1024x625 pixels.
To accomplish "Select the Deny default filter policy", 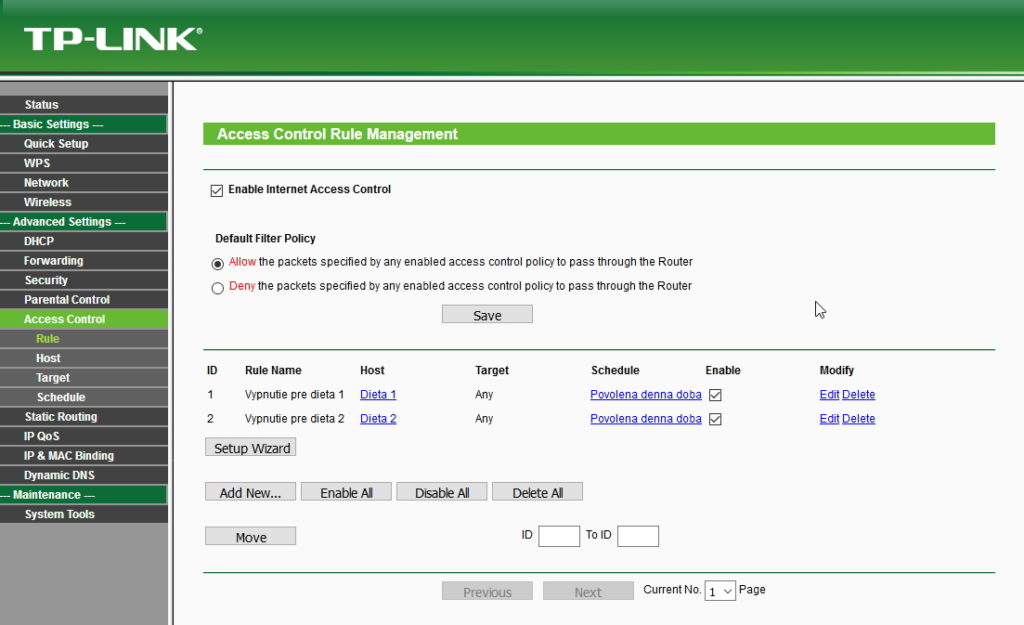I will pos(218,288).
